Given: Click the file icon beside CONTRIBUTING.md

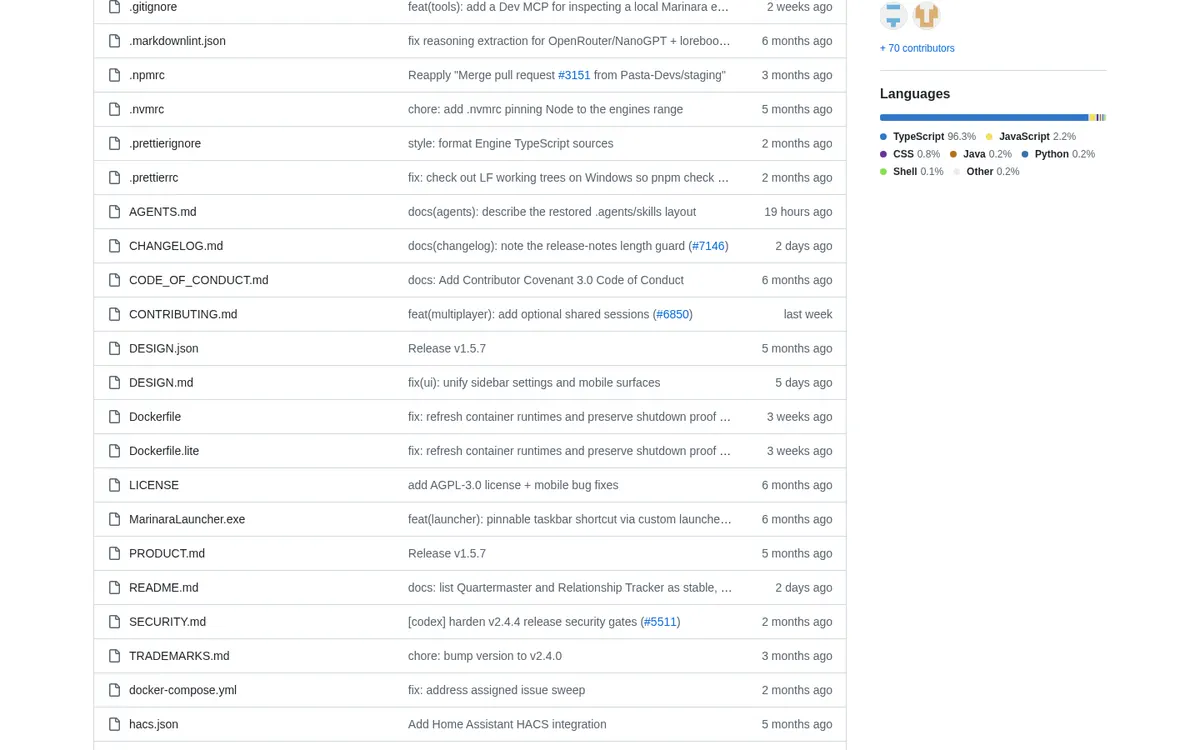Looking at the screenshot, I should tap(114, 314).
